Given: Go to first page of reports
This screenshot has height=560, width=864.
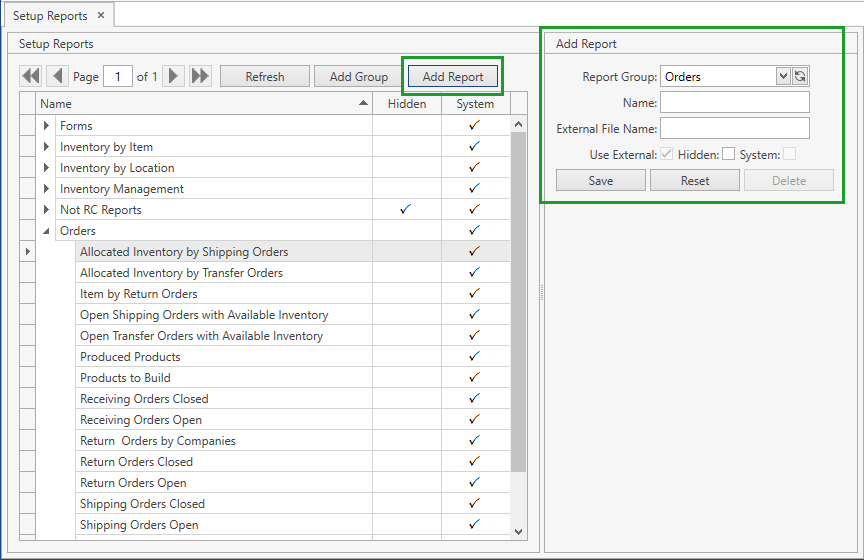Looking at the screenshot, I should pyautogui.click(x=31, y=76).
